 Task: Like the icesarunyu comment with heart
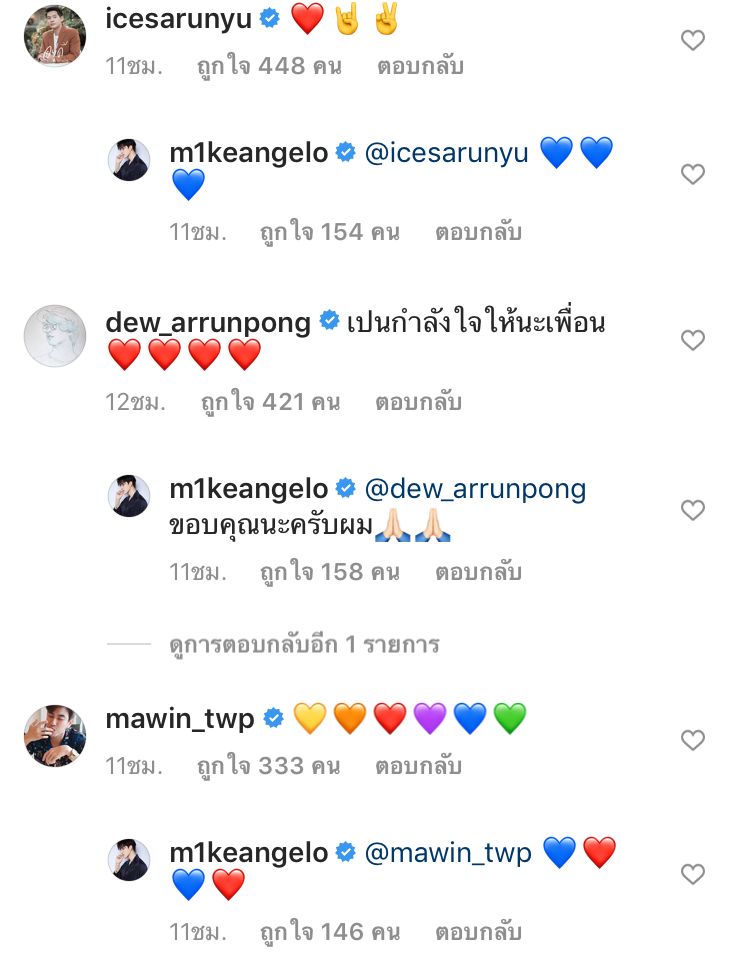[692, 41]
